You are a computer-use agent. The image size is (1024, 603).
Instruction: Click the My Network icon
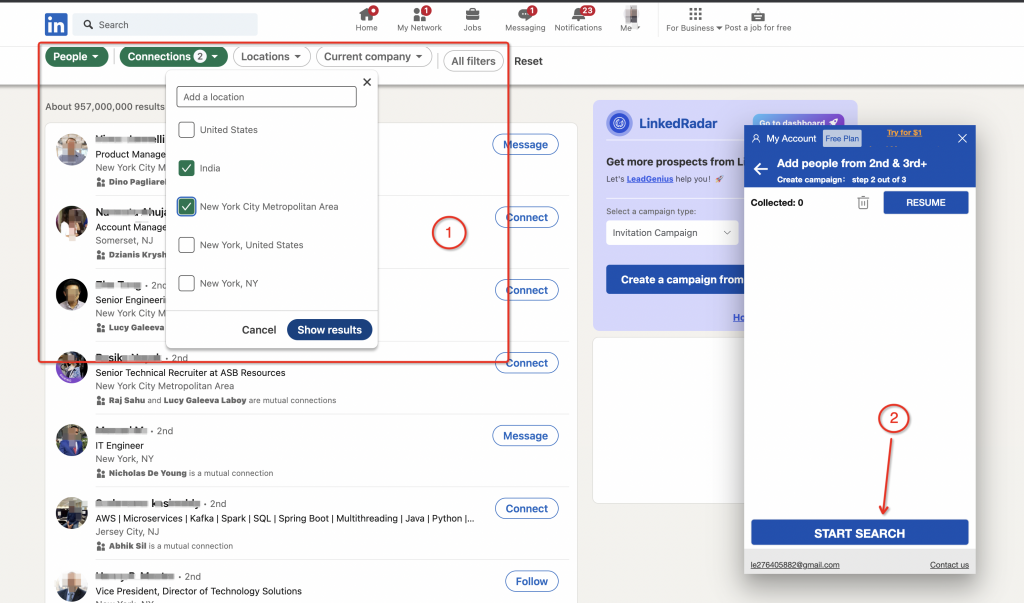coord(419,15)
